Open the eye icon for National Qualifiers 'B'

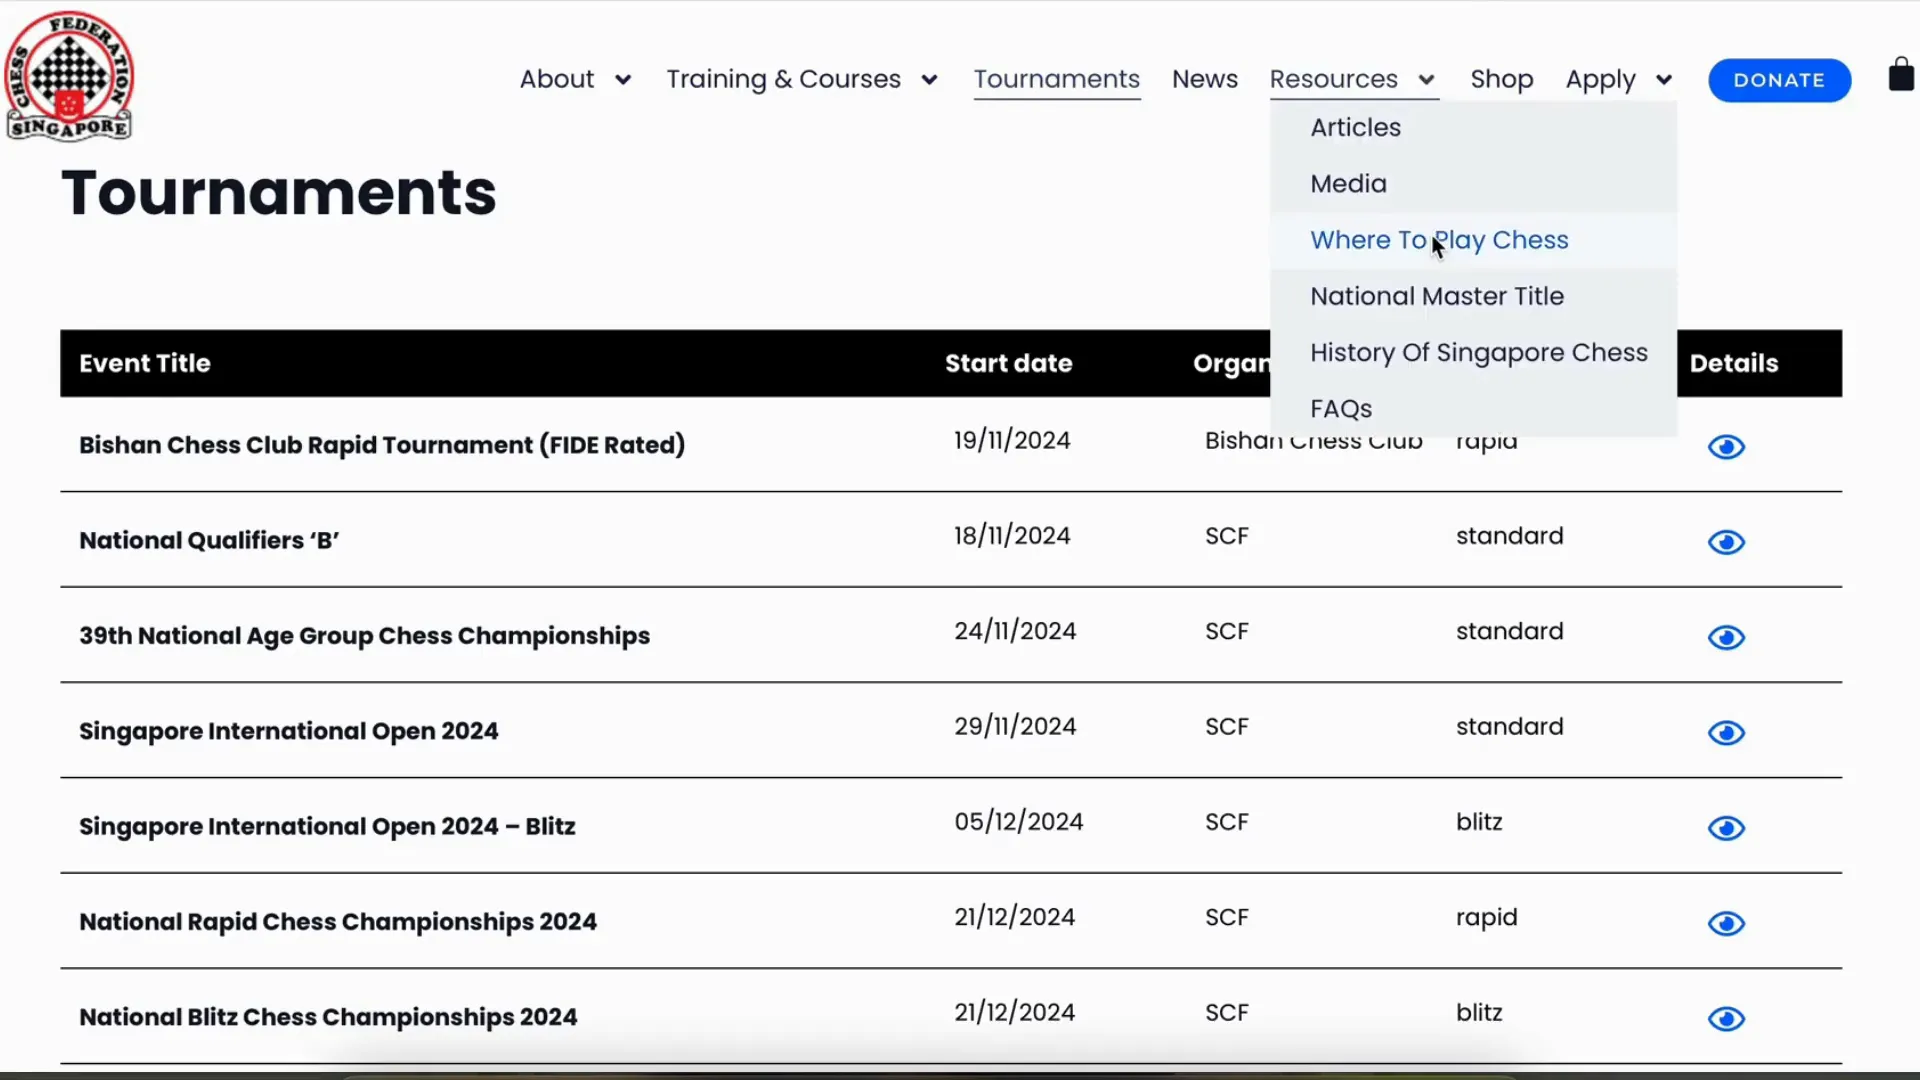tap(1725, 542)
